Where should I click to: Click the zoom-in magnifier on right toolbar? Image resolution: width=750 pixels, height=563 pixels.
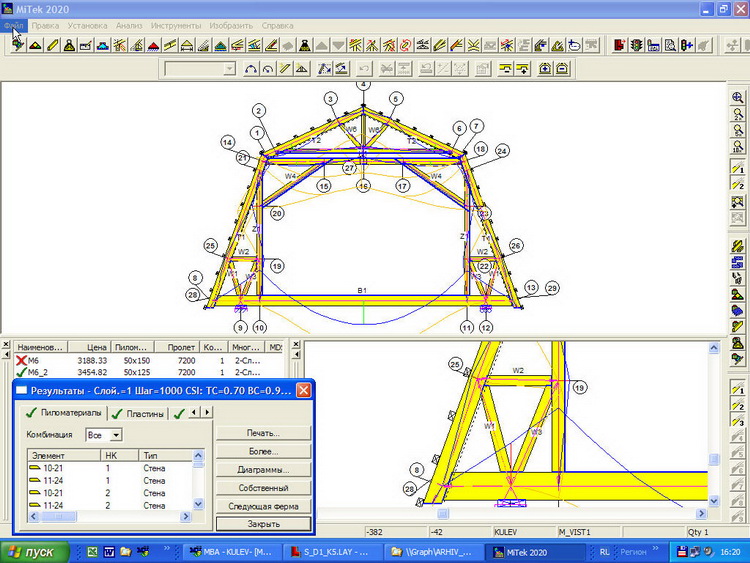[737, 98]
